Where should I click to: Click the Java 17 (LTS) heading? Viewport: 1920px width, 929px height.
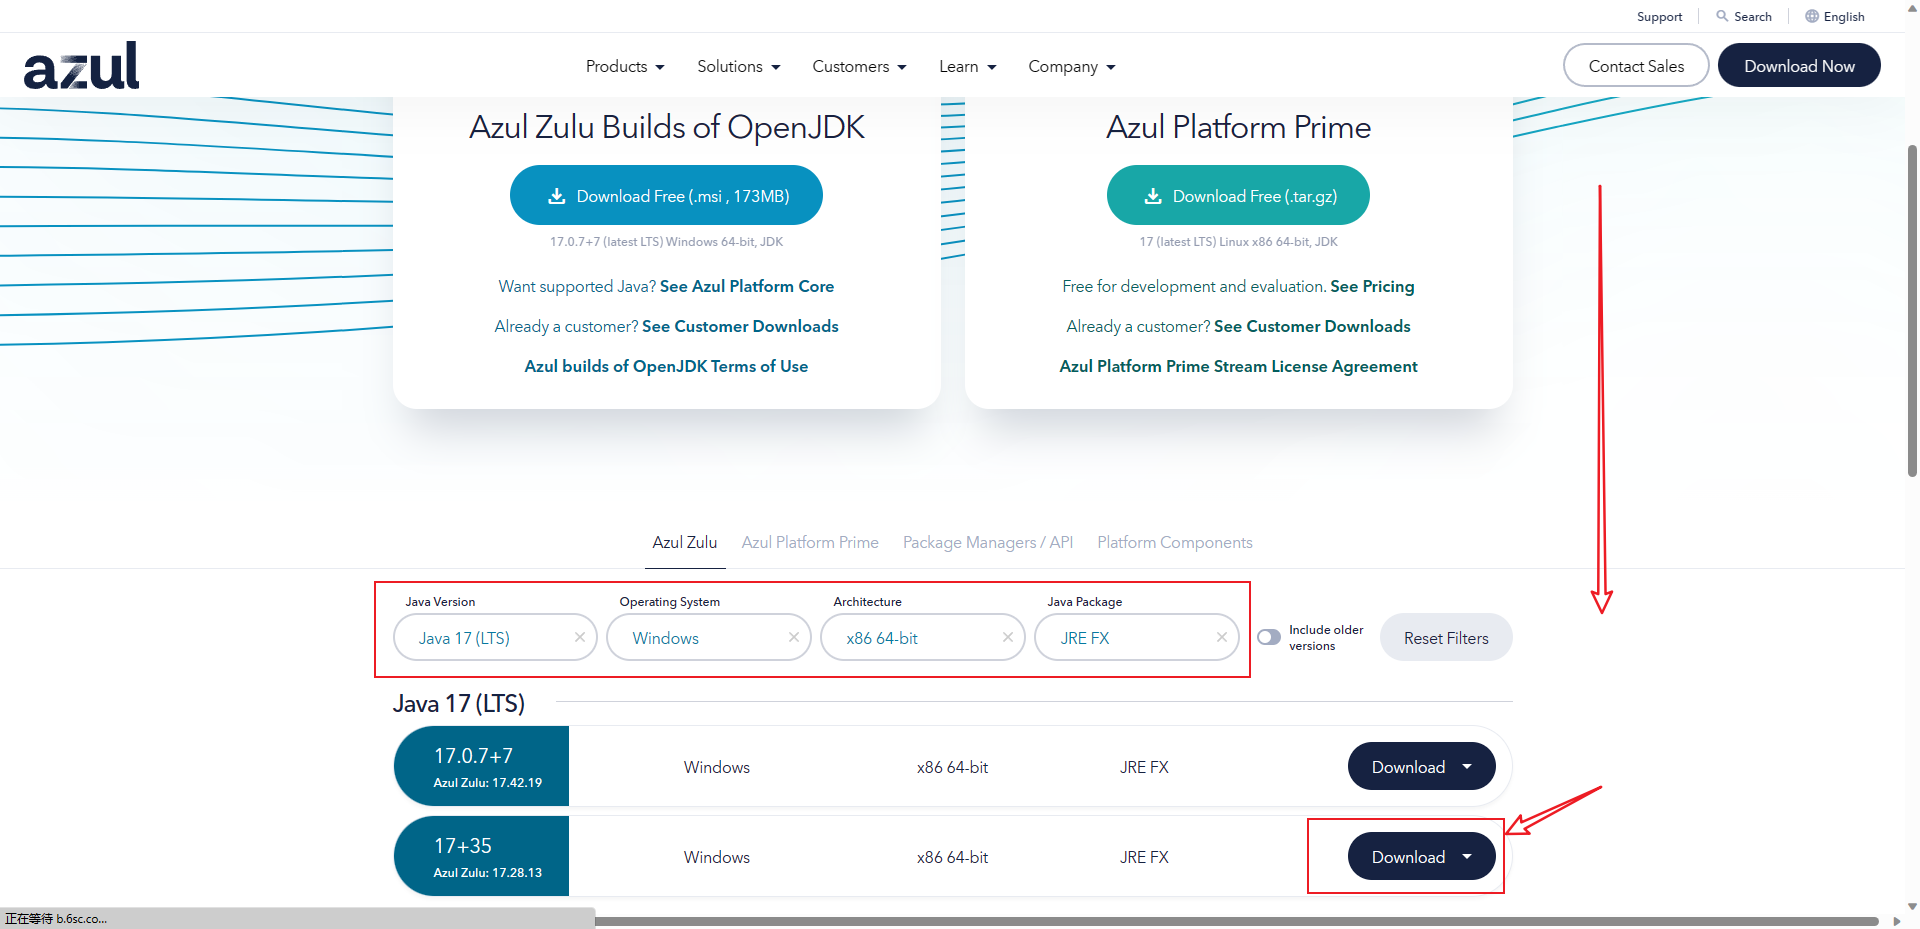pos(459,703)
